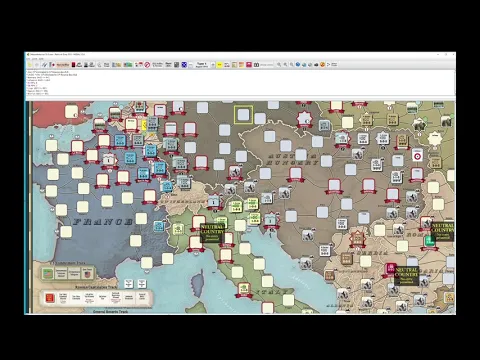Viewport: 480px width, 360px height.
Task: Click the blue-yellow map toolbar icon
Action: (x=116, y=65)
